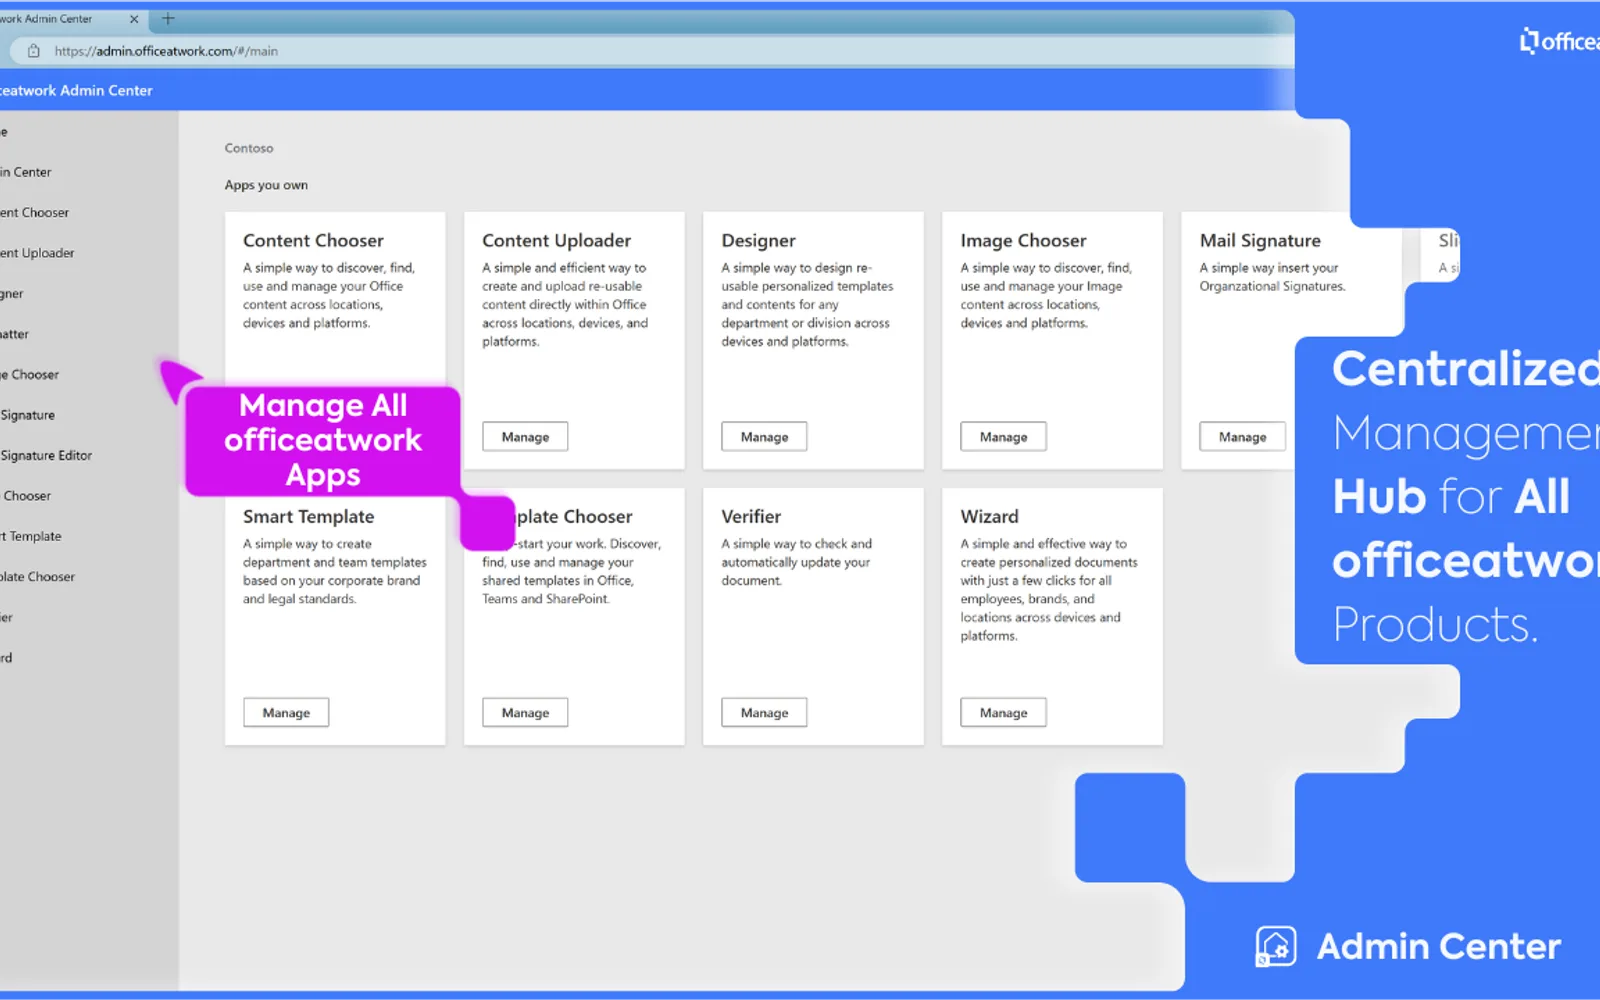This screenshot has width=1600, height=1000.
Task: Click the 'Apps you own' heading
Action: pos(266,185)
